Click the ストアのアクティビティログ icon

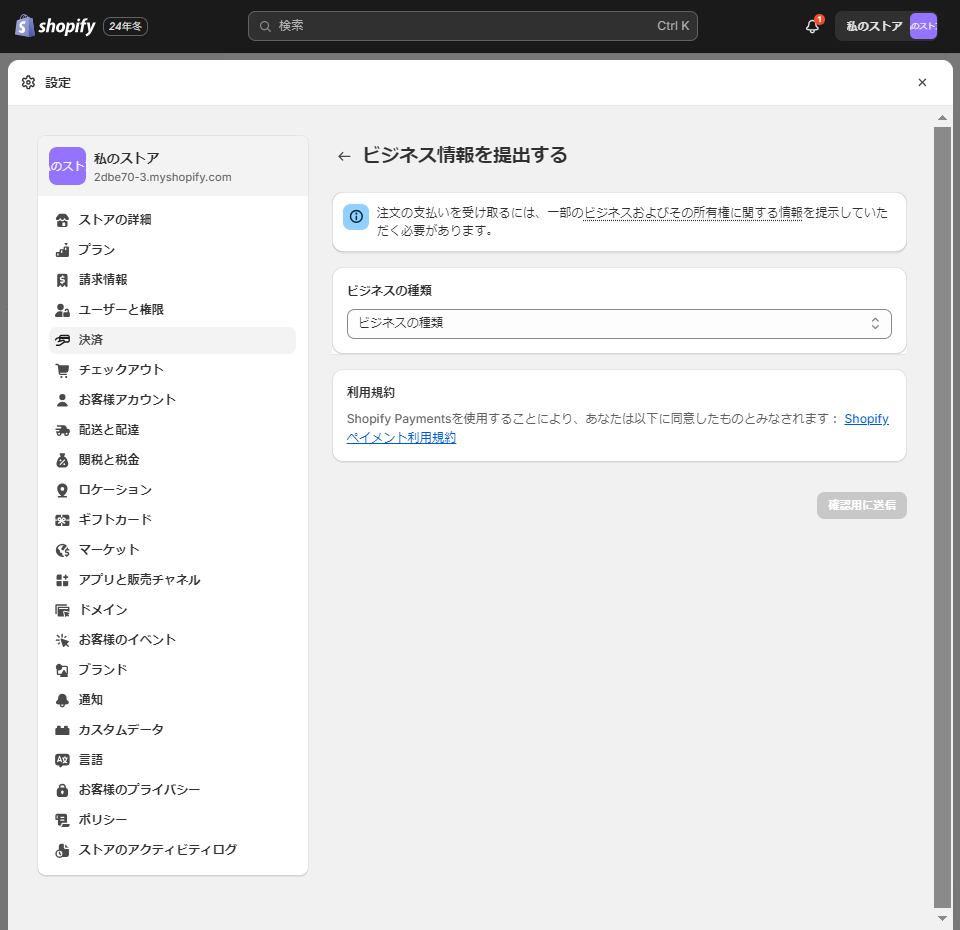click(x=62, y=850)
